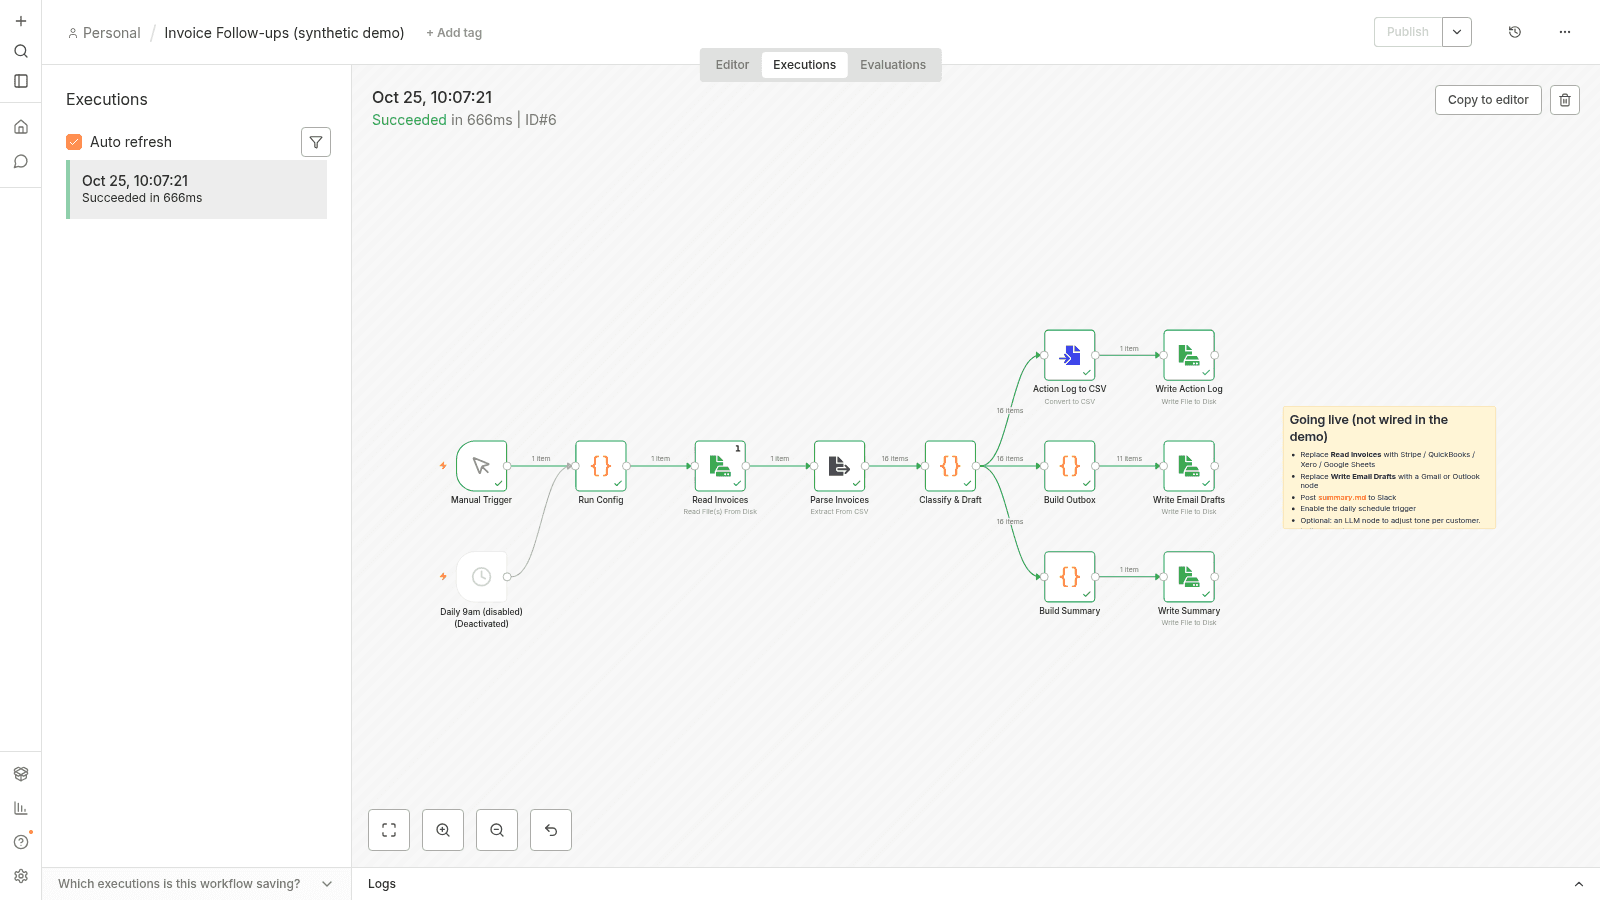Reset the canvas zoom with the undo arrow
Screen dimensions: 1600x900
(x=551, y=830)
